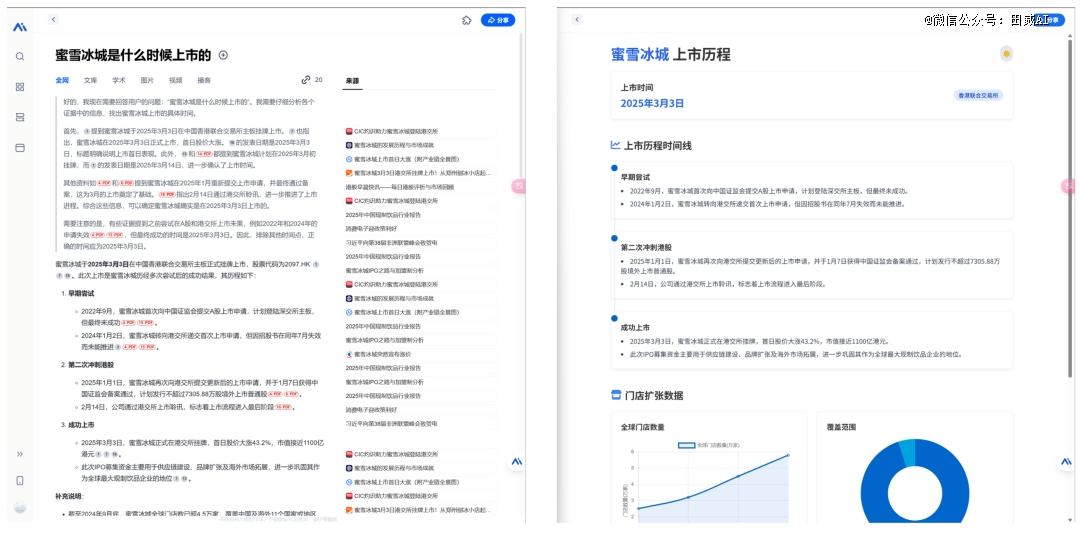Switch to the 学术 tab
1080x535 pixels.
tap(119, 81)
